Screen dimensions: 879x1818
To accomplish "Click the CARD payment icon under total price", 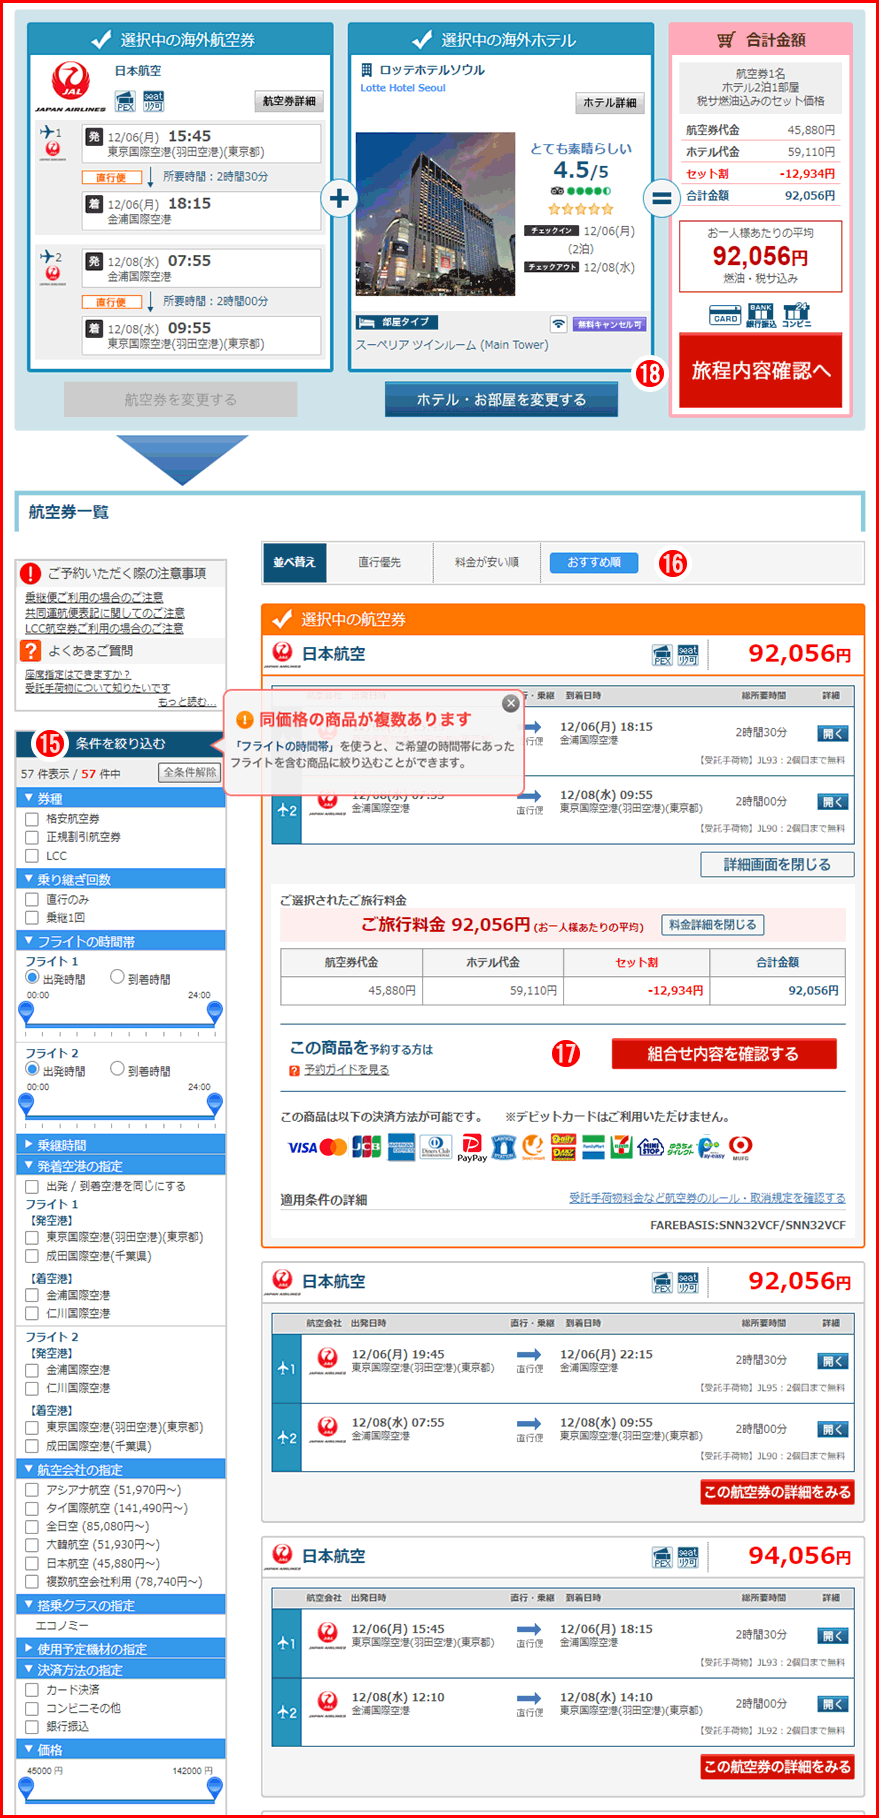I will pos(725,315).
